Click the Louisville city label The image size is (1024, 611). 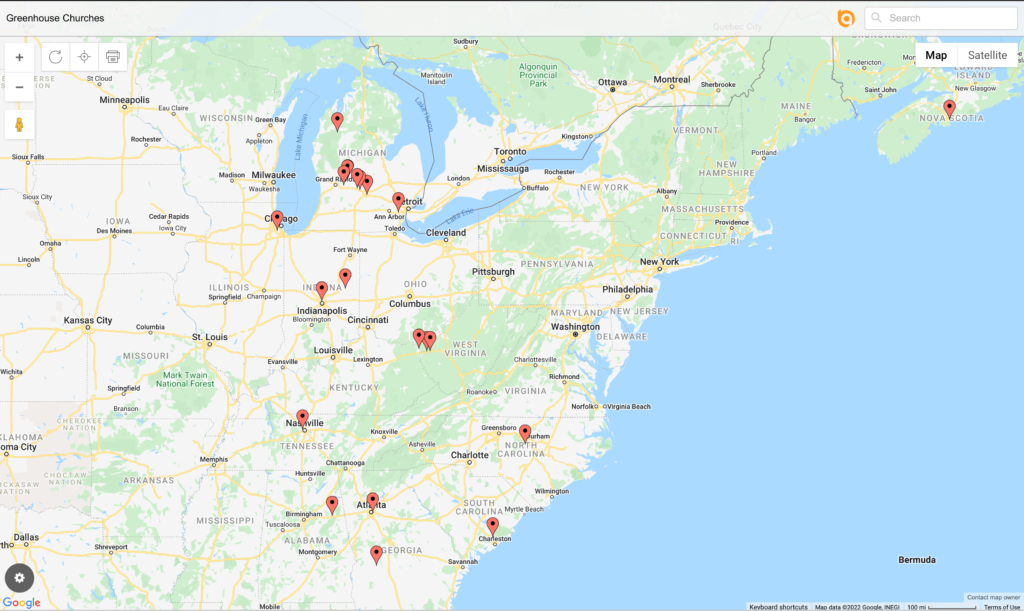click(333, 350)
